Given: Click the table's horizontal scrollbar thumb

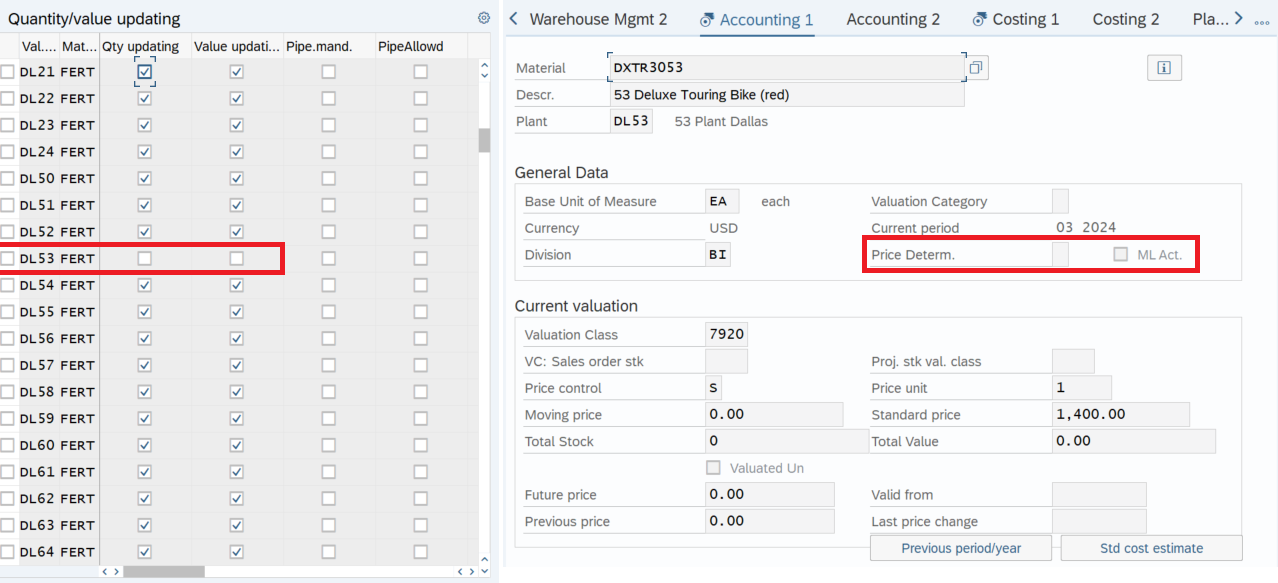Looking at the screenshot, I should pyautogui.click(x=164, y=572).
